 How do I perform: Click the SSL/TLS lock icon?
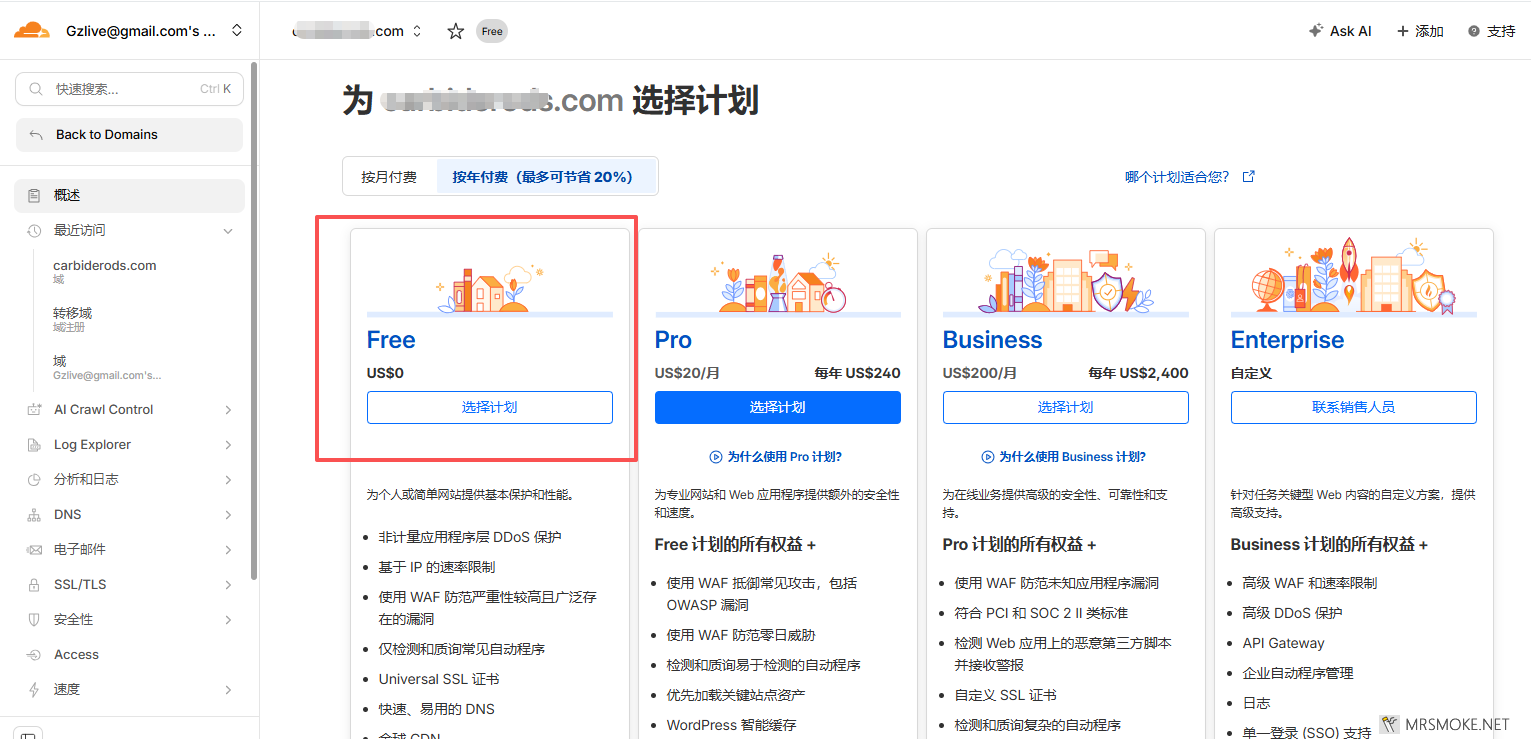34,585
